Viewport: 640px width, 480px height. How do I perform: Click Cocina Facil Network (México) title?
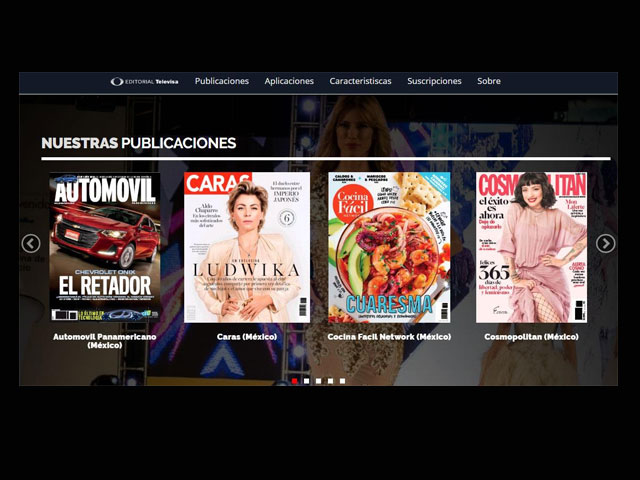(389, 337)
